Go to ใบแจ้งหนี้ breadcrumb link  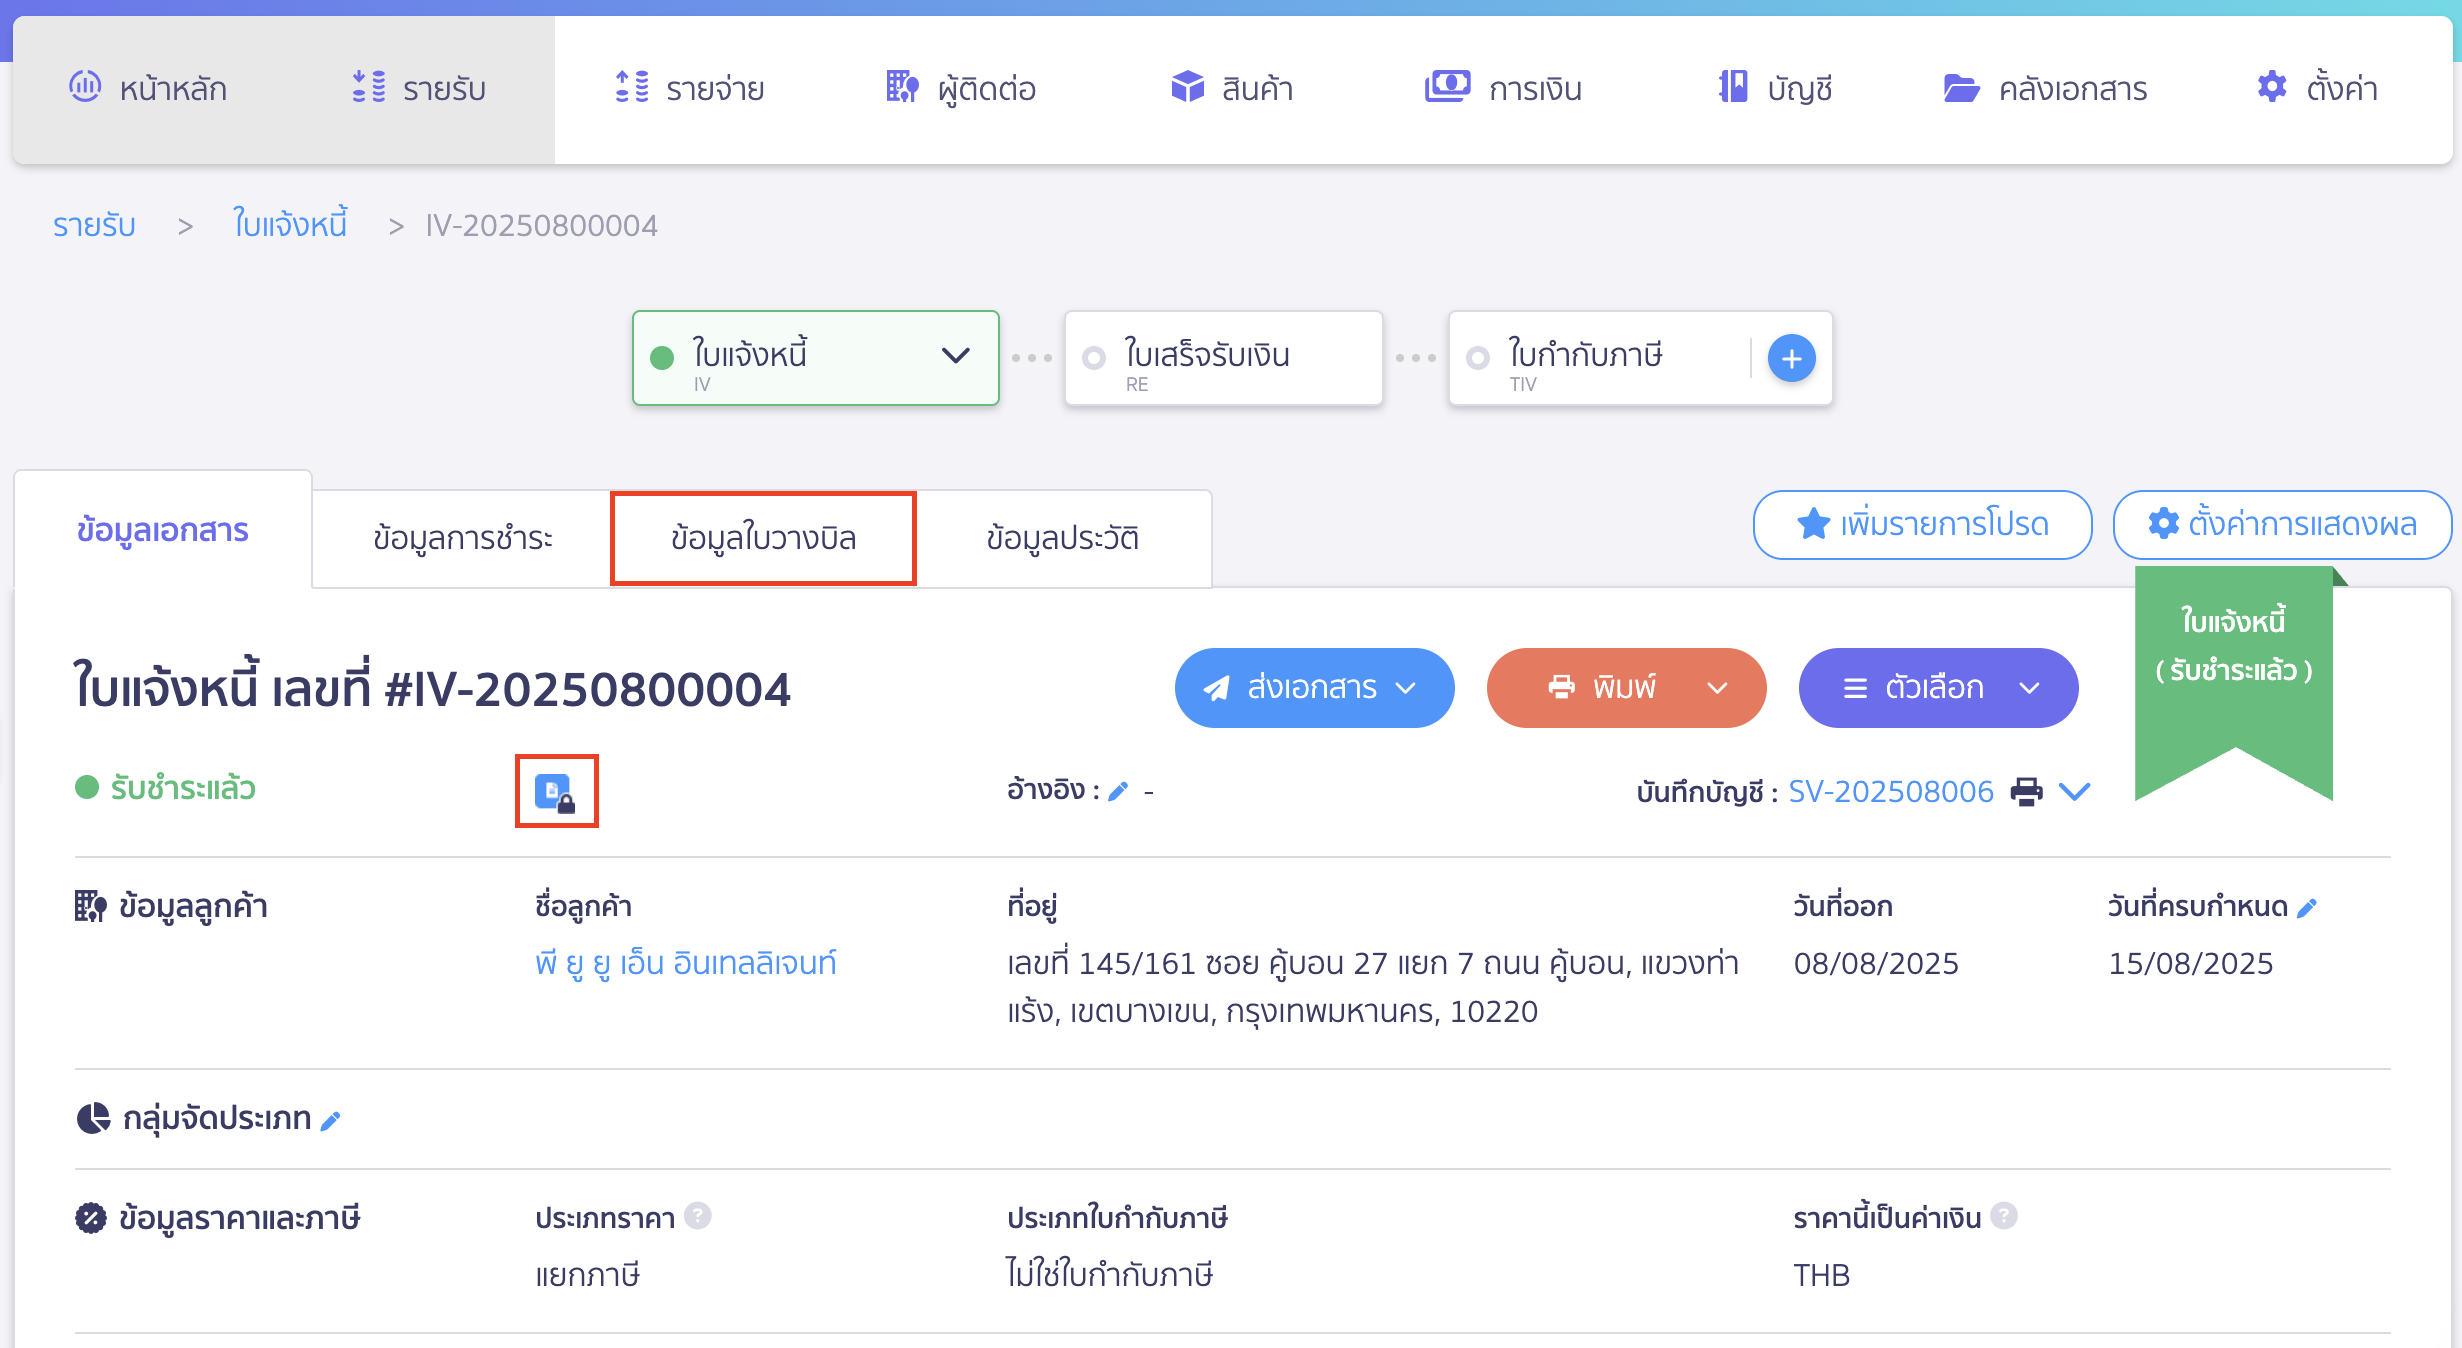(x=290, y=224)
